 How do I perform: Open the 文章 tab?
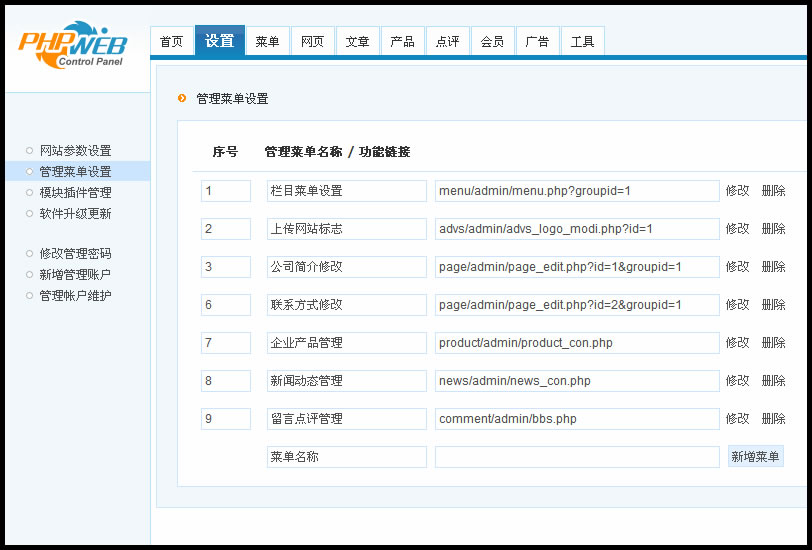coord(357,42)
